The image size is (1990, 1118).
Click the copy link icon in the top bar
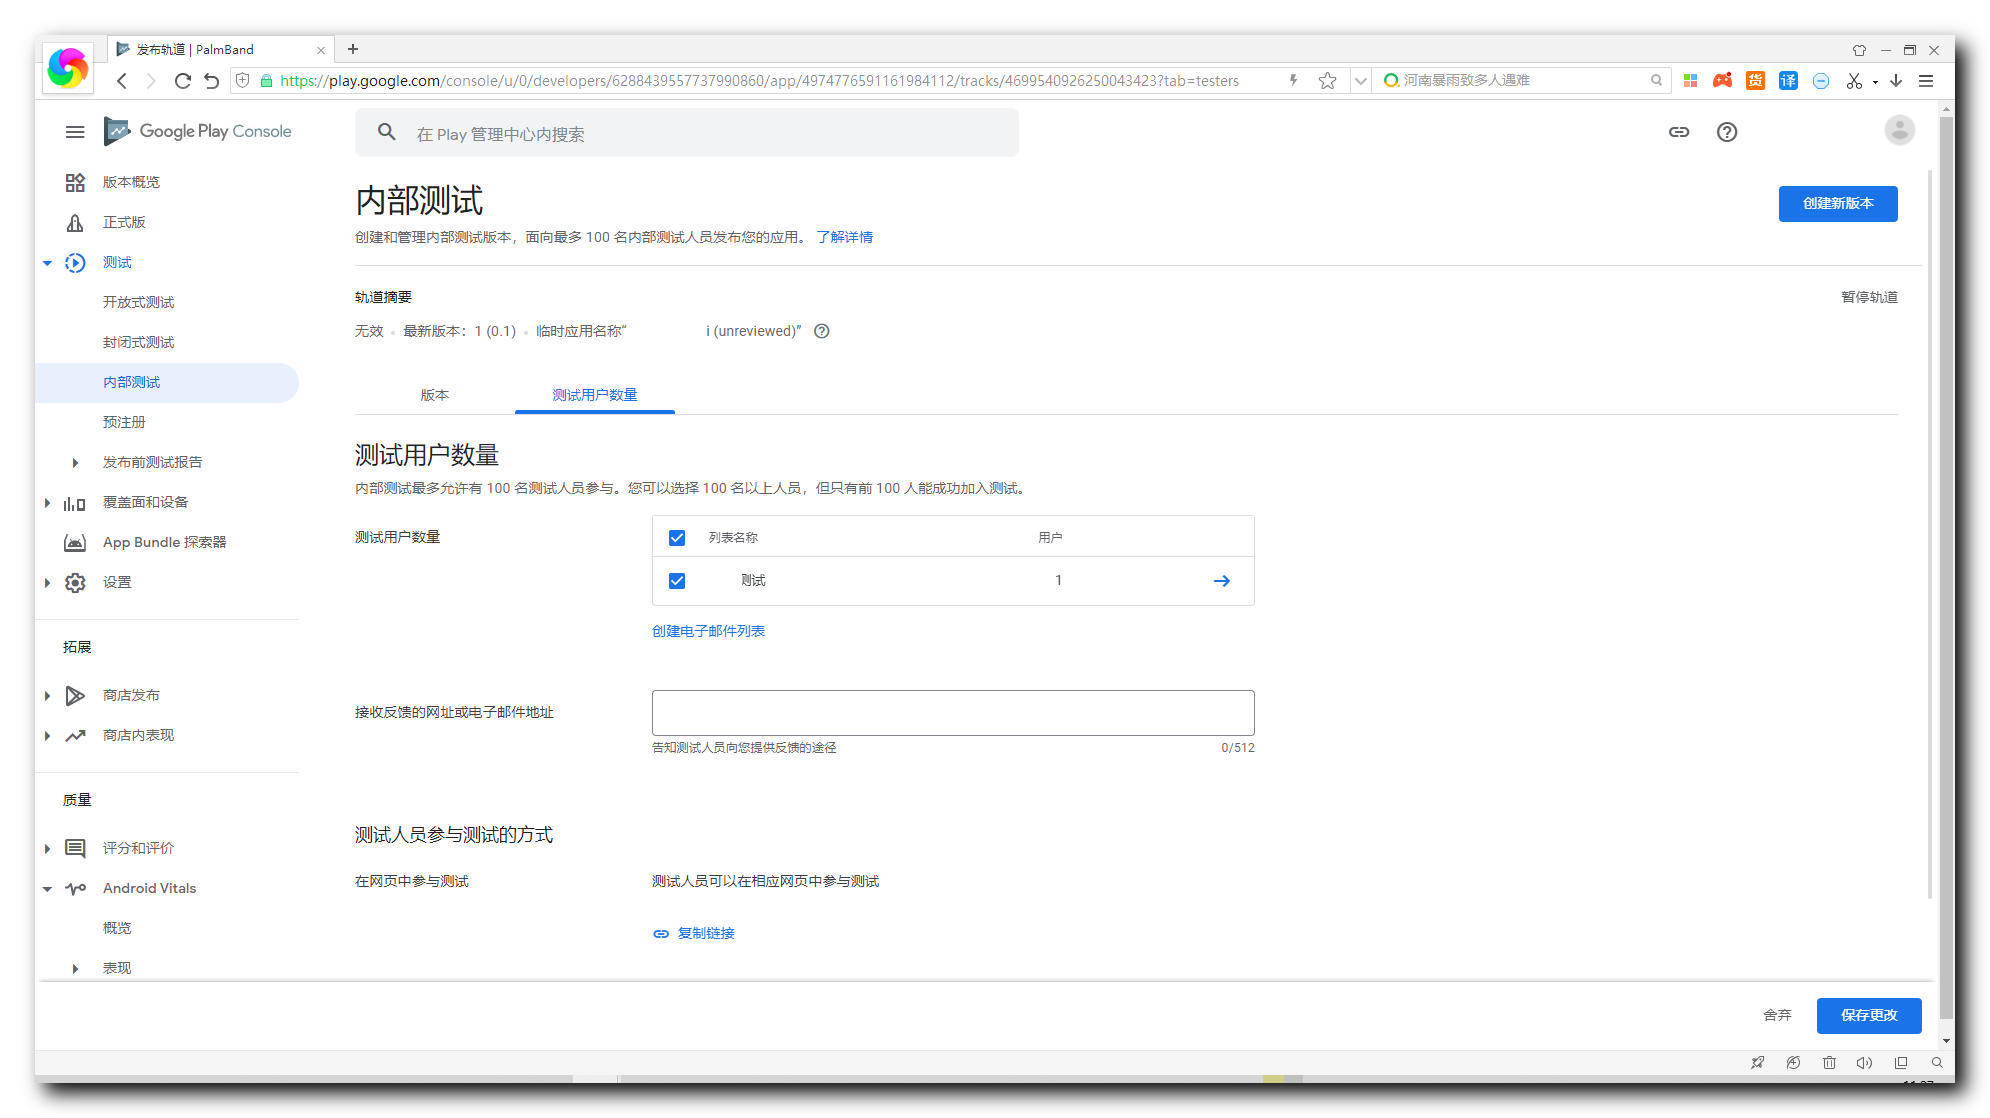1679,132
